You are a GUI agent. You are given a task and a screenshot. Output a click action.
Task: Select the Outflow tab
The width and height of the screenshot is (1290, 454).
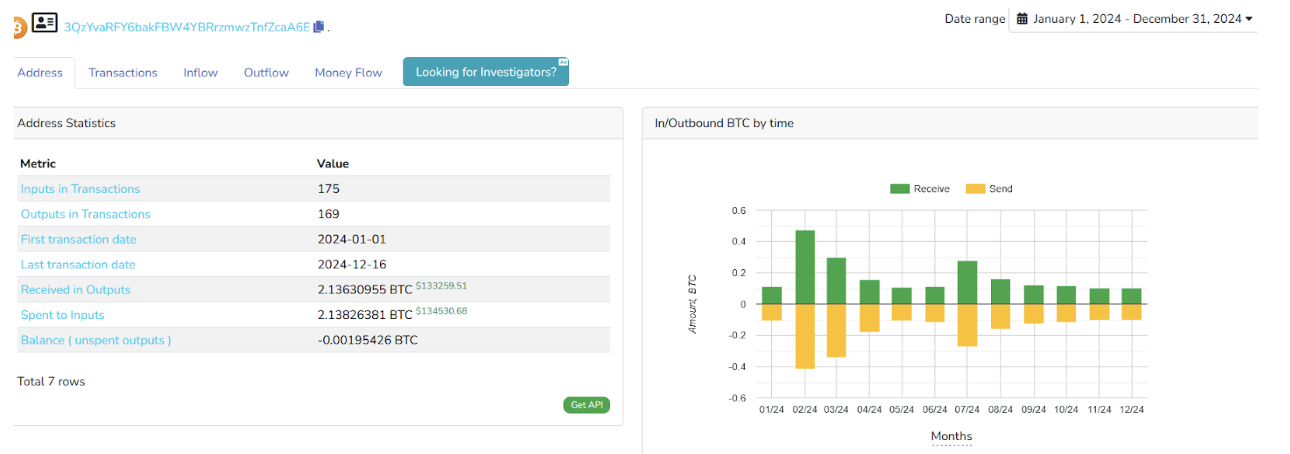point(266,73)
